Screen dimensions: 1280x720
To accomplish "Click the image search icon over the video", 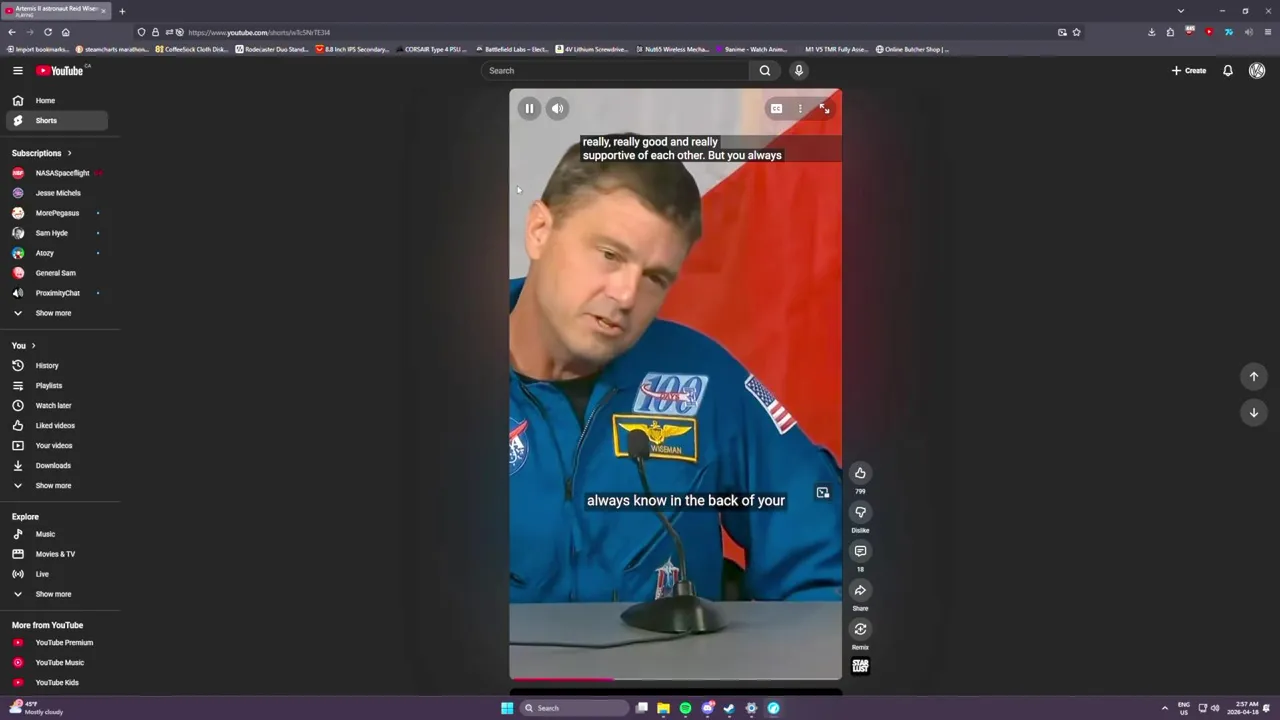I will point(822,492).
